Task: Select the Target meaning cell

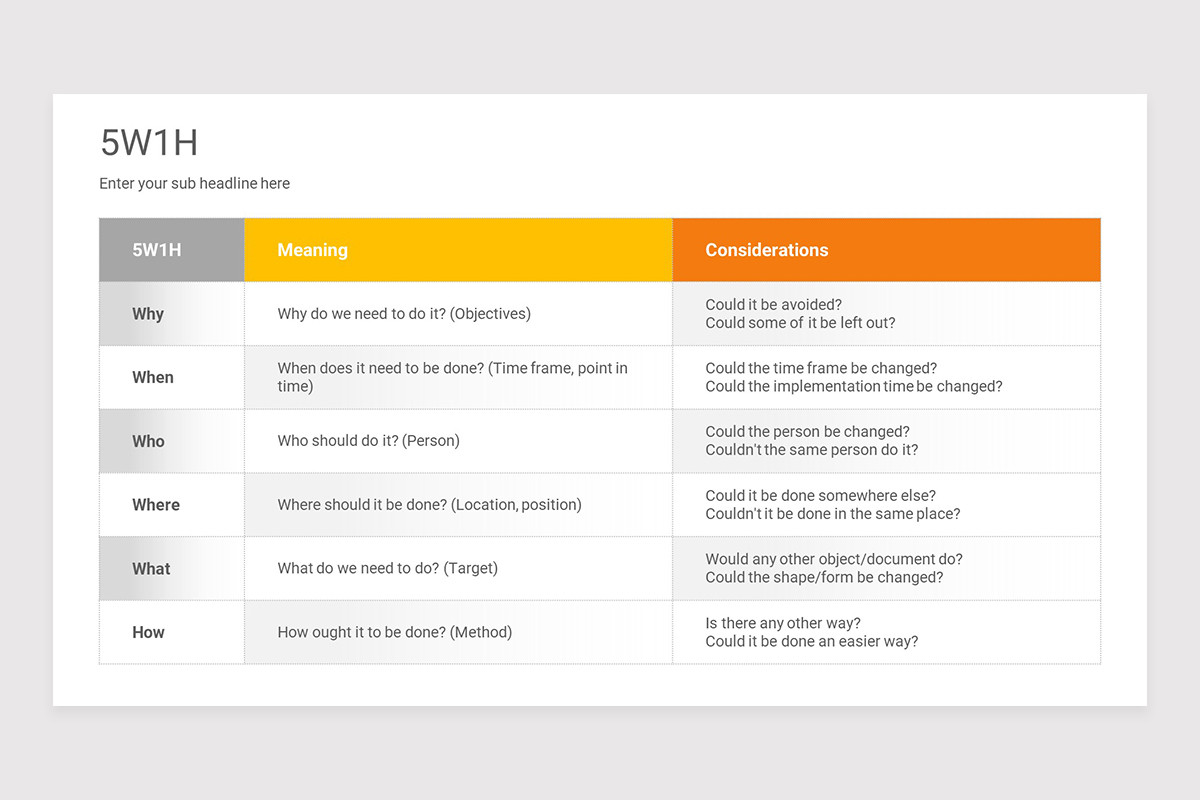Action: (x=458, y=569)
